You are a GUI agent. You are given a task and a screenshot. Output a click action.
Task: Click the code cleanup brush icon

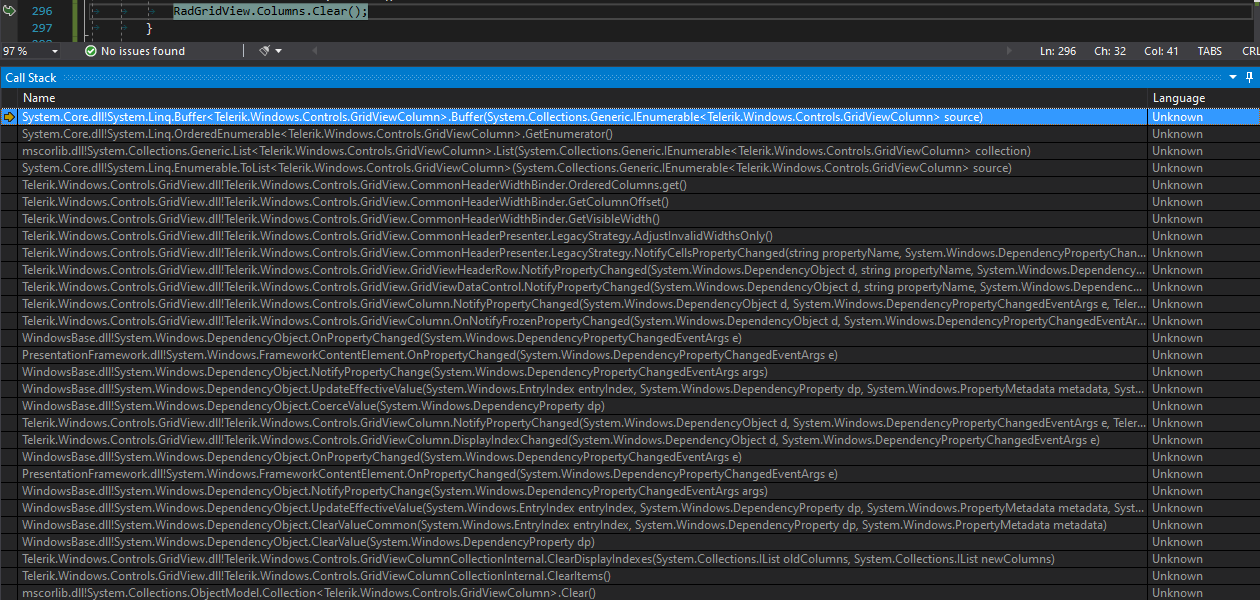coord(264,51)
